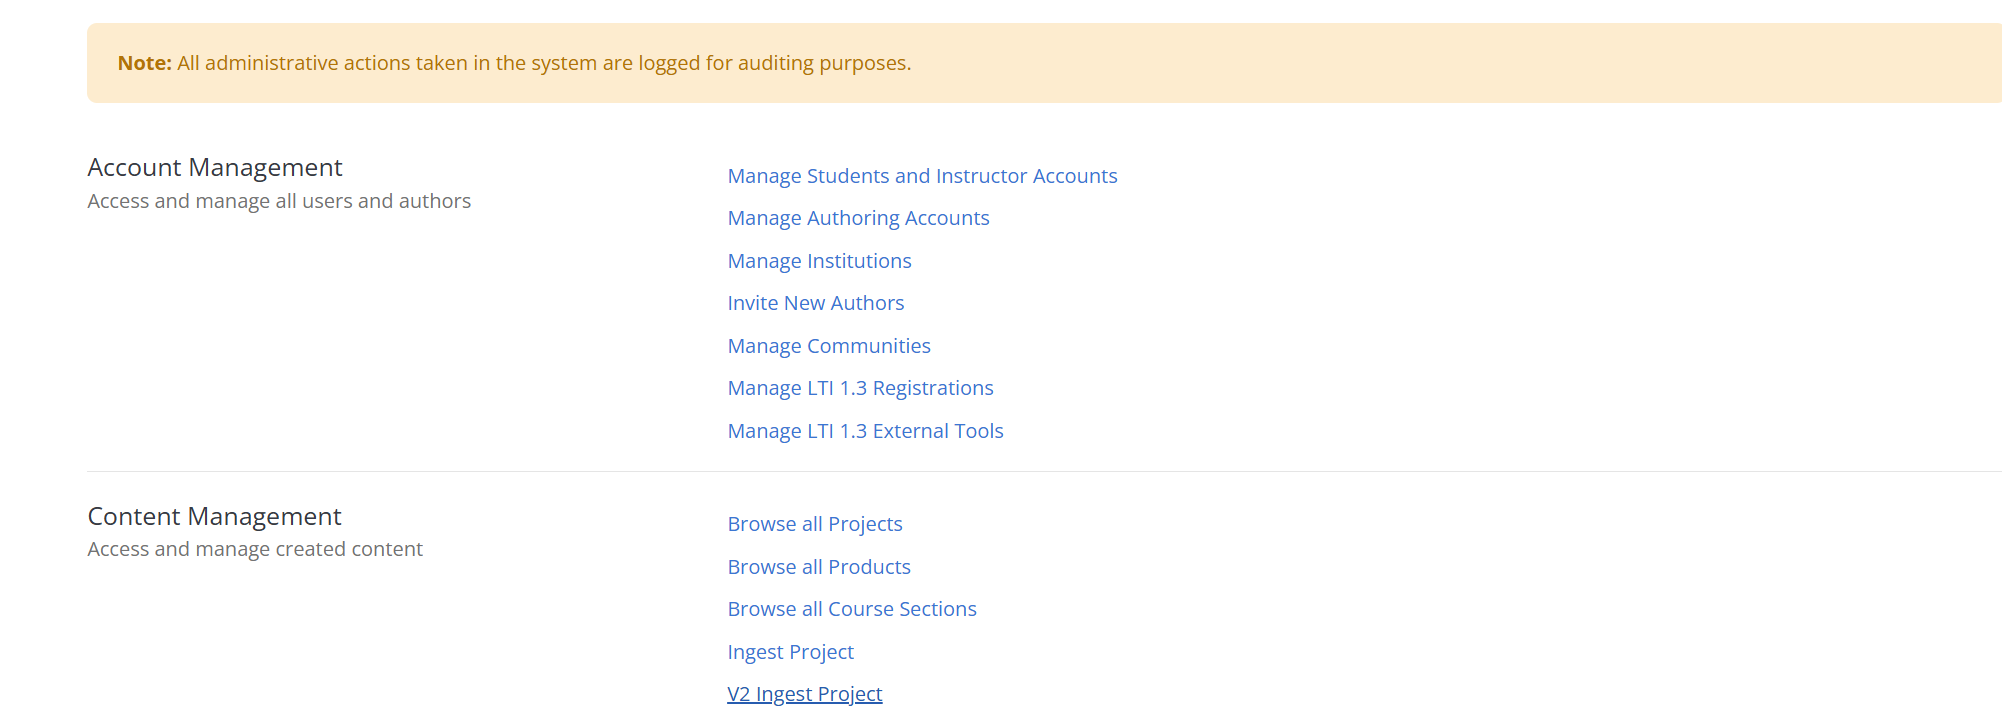The width and height of the screenshot is (2002, 717).
Task: Open the Ingest Project link
Action: click(790, 652)
